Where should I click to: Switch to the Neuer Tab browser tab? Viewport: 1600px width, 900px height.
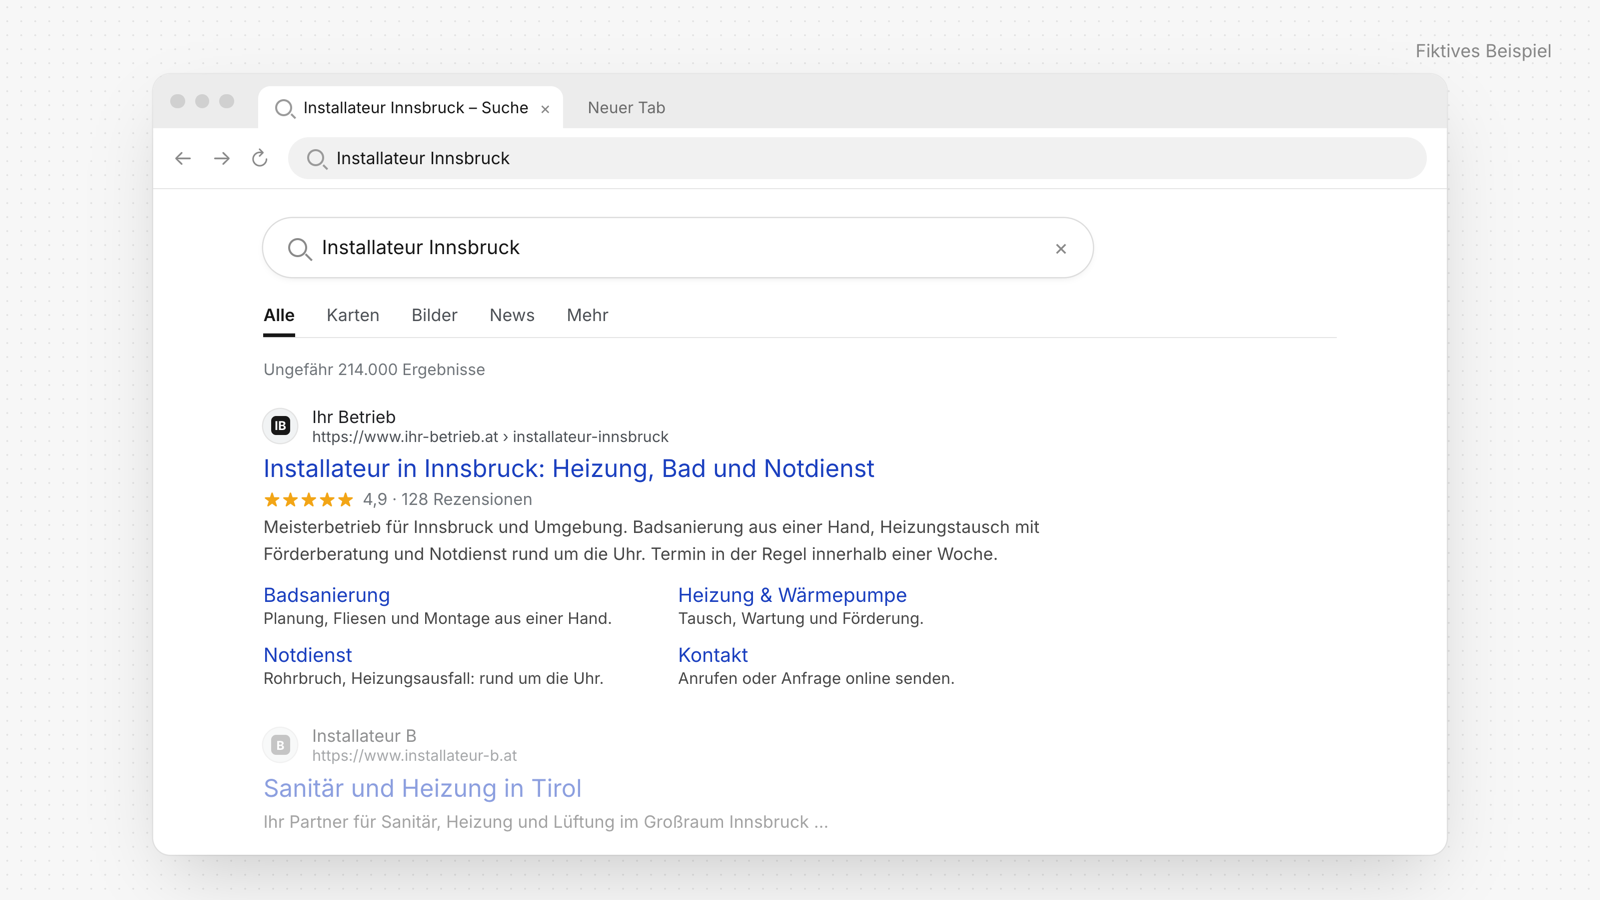click(626, 108)
